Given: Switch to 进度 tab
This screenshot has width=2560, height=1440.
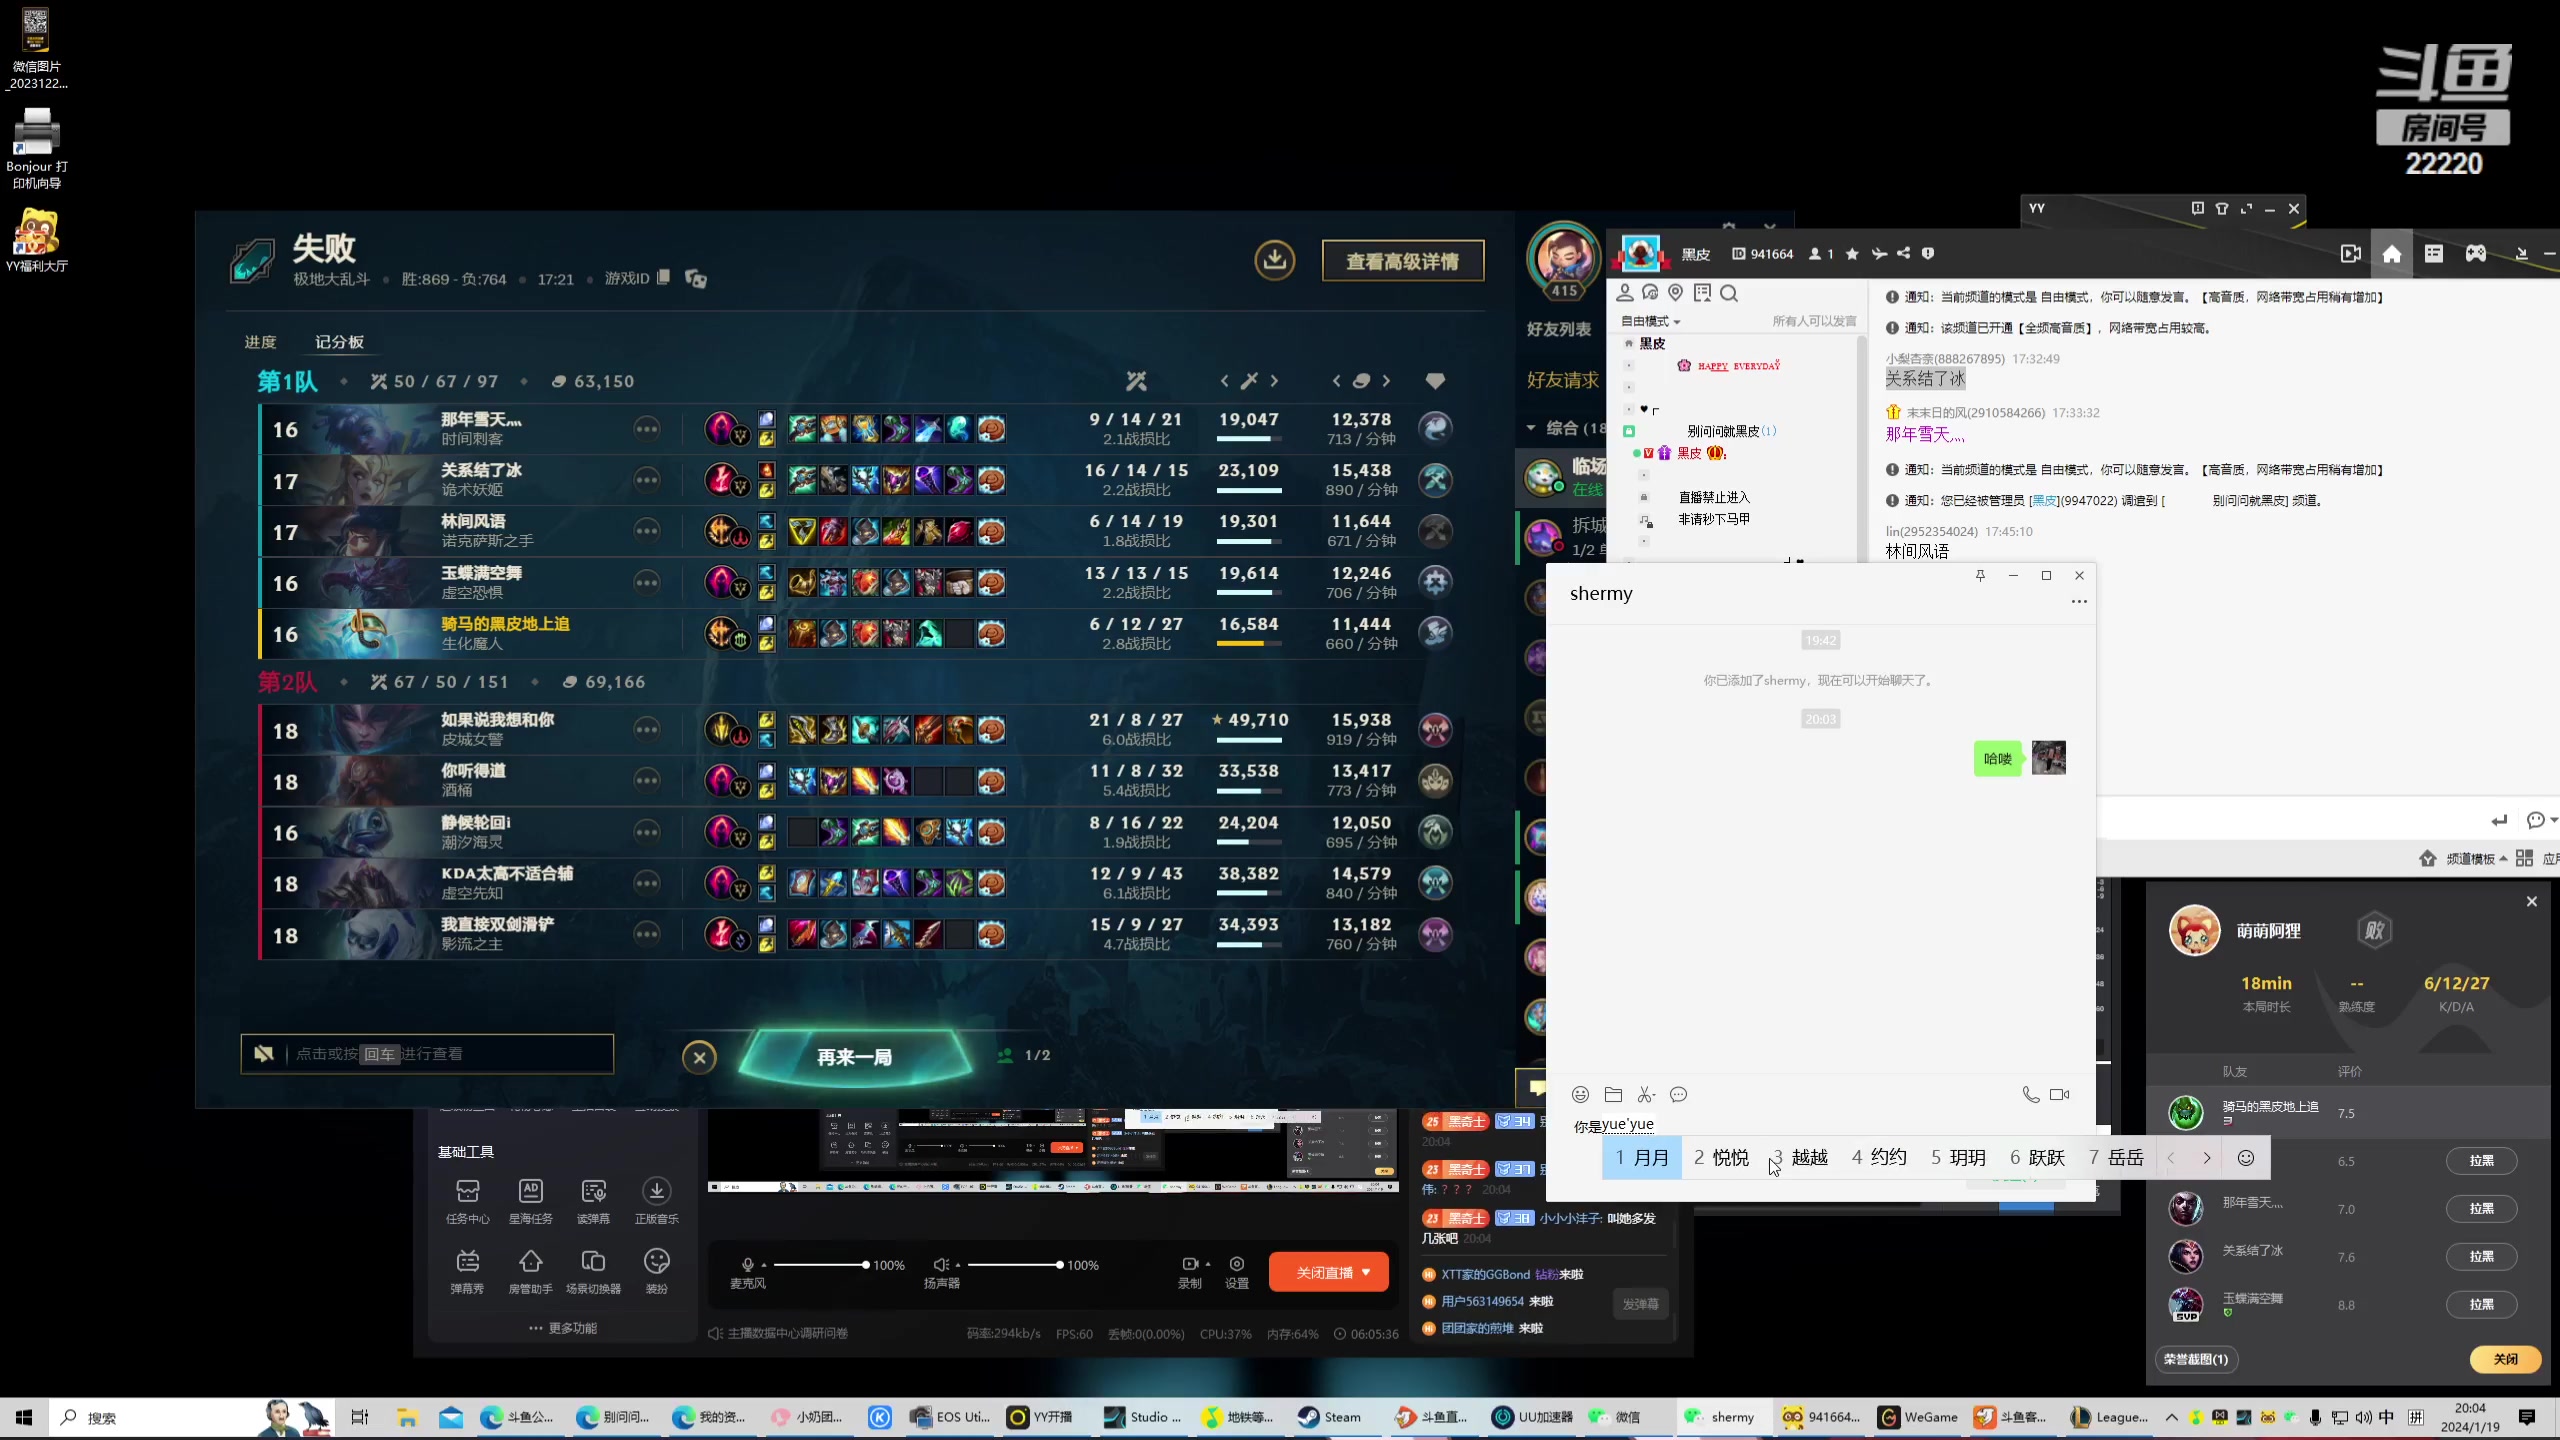Looking at the screenshot, I should point(260,342).
